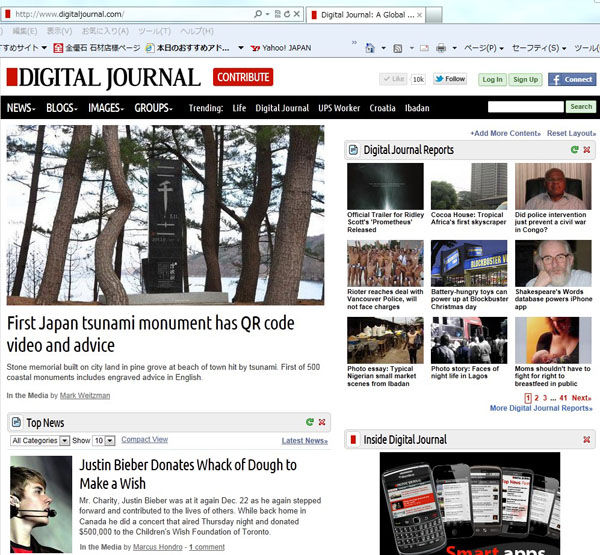The width and height of the screenshot is (600, 555).
Task: Open the Justin Bieber article thumbnail
Action: coord(41,504)
